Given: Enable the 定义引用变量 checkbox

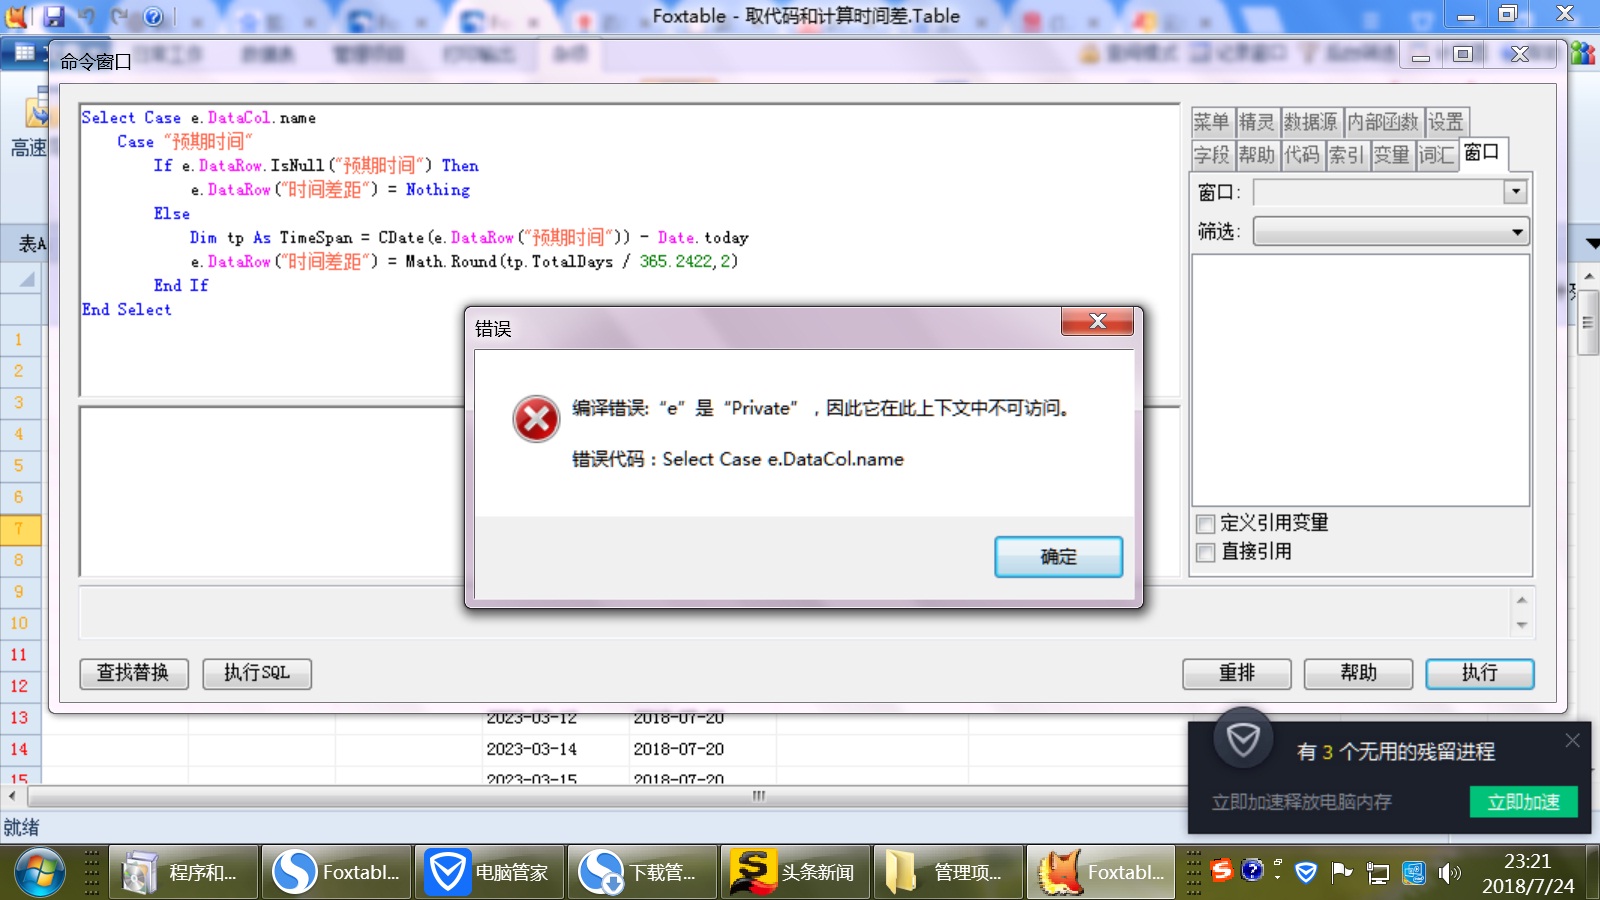Looking at the screenshot, I should coord(1206,524).
